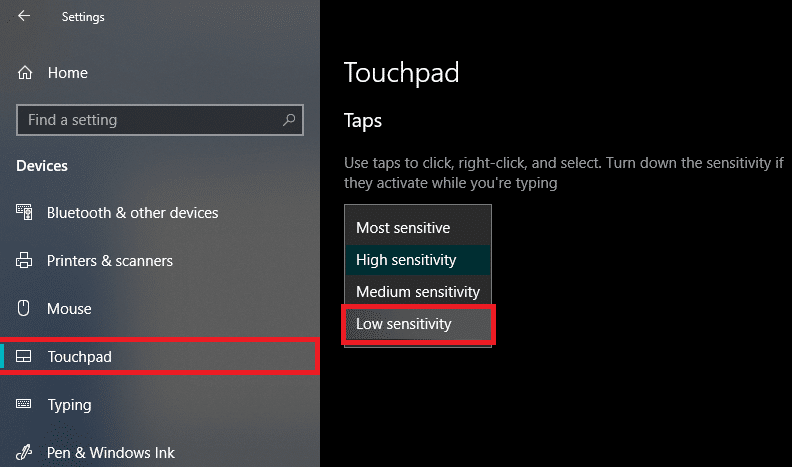This screenshot has width=792, height=467.
Task: Click the Mouse icon in sidebar
Action: tap(26, 309)
